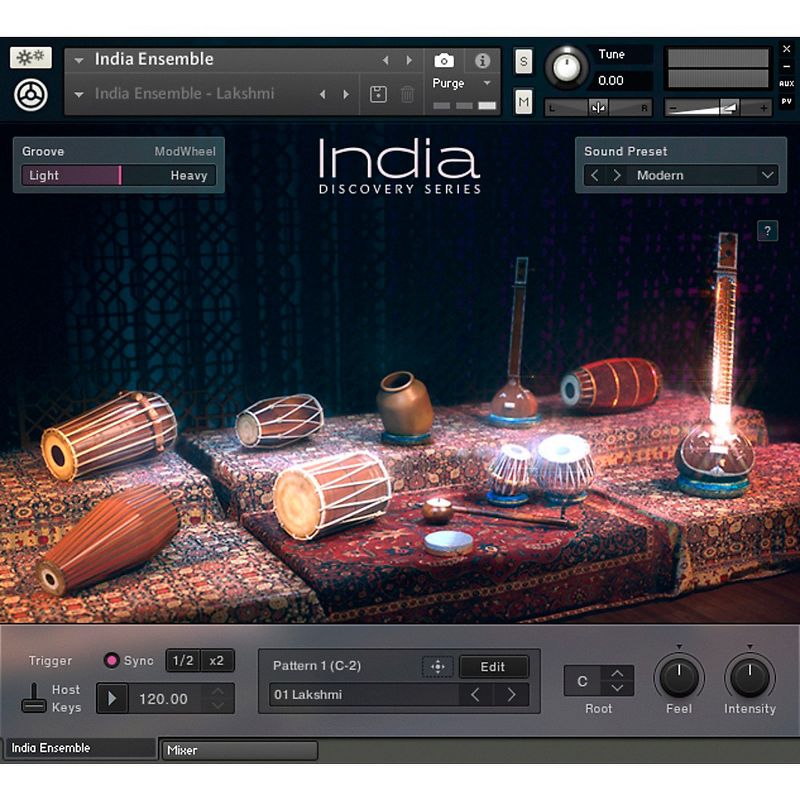The height and width of the screenshot is (800, 800).
Task: Expand the India Ensemble instrument dropdown arrow
Action: coord(79,60)
